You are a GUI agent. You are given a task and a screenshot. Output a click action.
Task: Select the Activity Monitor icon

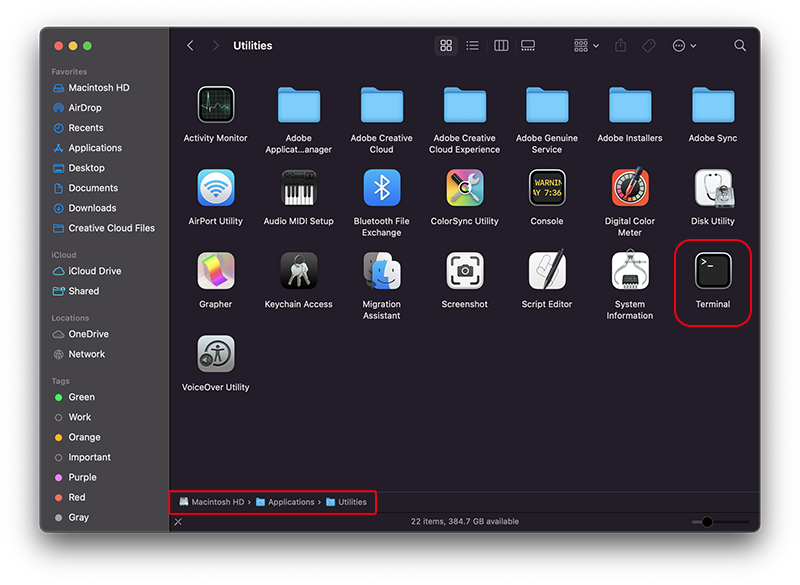point(216,105)
